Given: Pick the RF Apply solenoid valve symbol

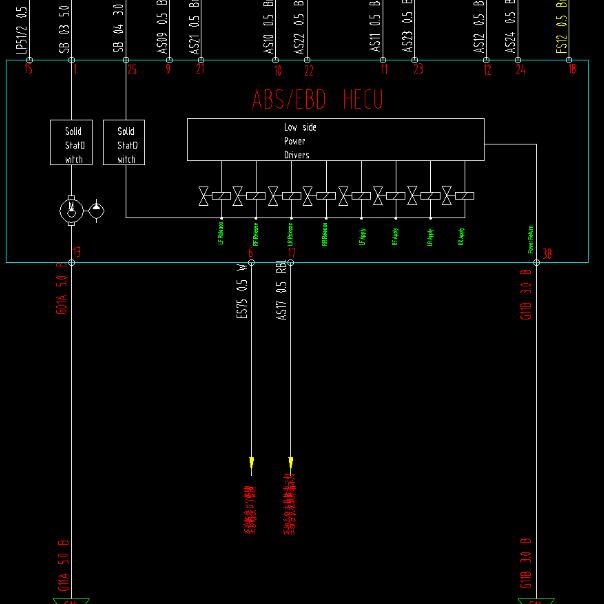Looking at the screenshot, I should pos(389,196).
